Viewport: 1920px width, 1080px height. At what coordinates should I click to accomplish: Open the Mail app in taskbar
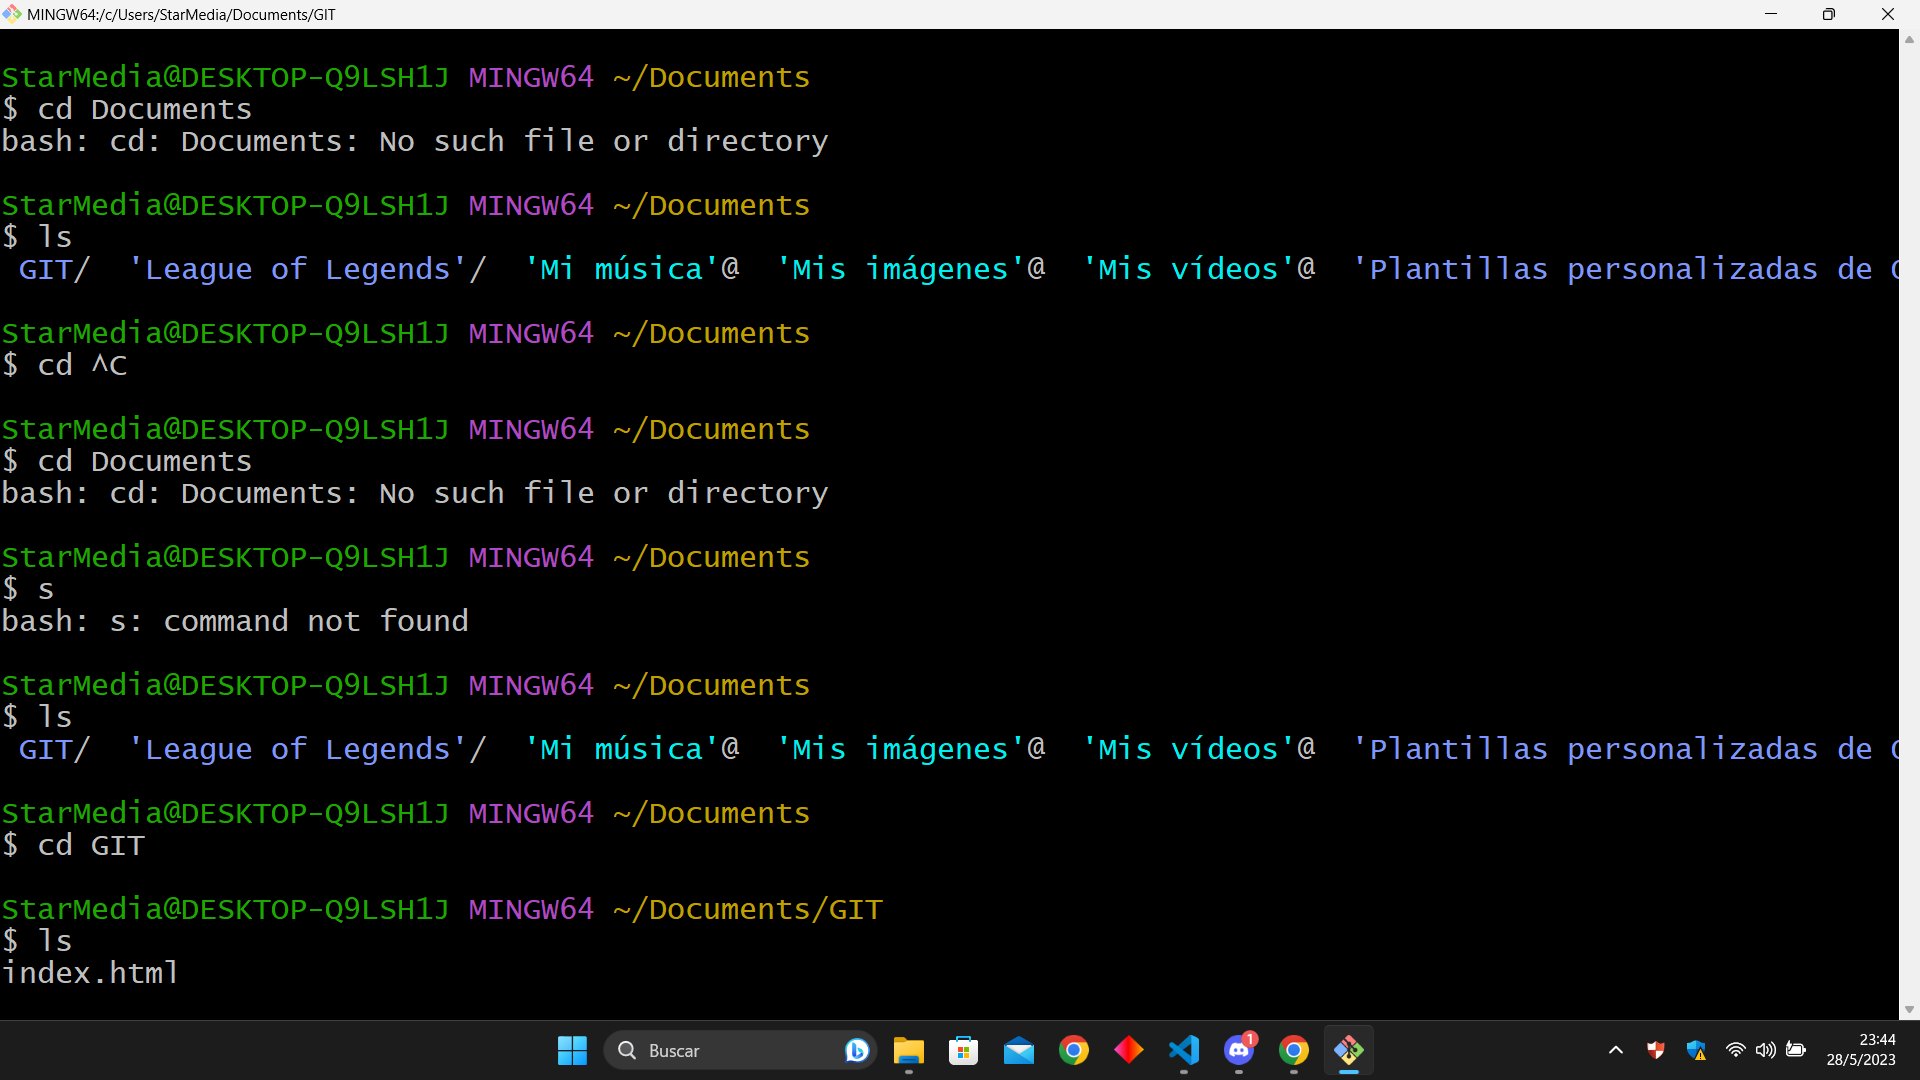coord(1018,1050)
